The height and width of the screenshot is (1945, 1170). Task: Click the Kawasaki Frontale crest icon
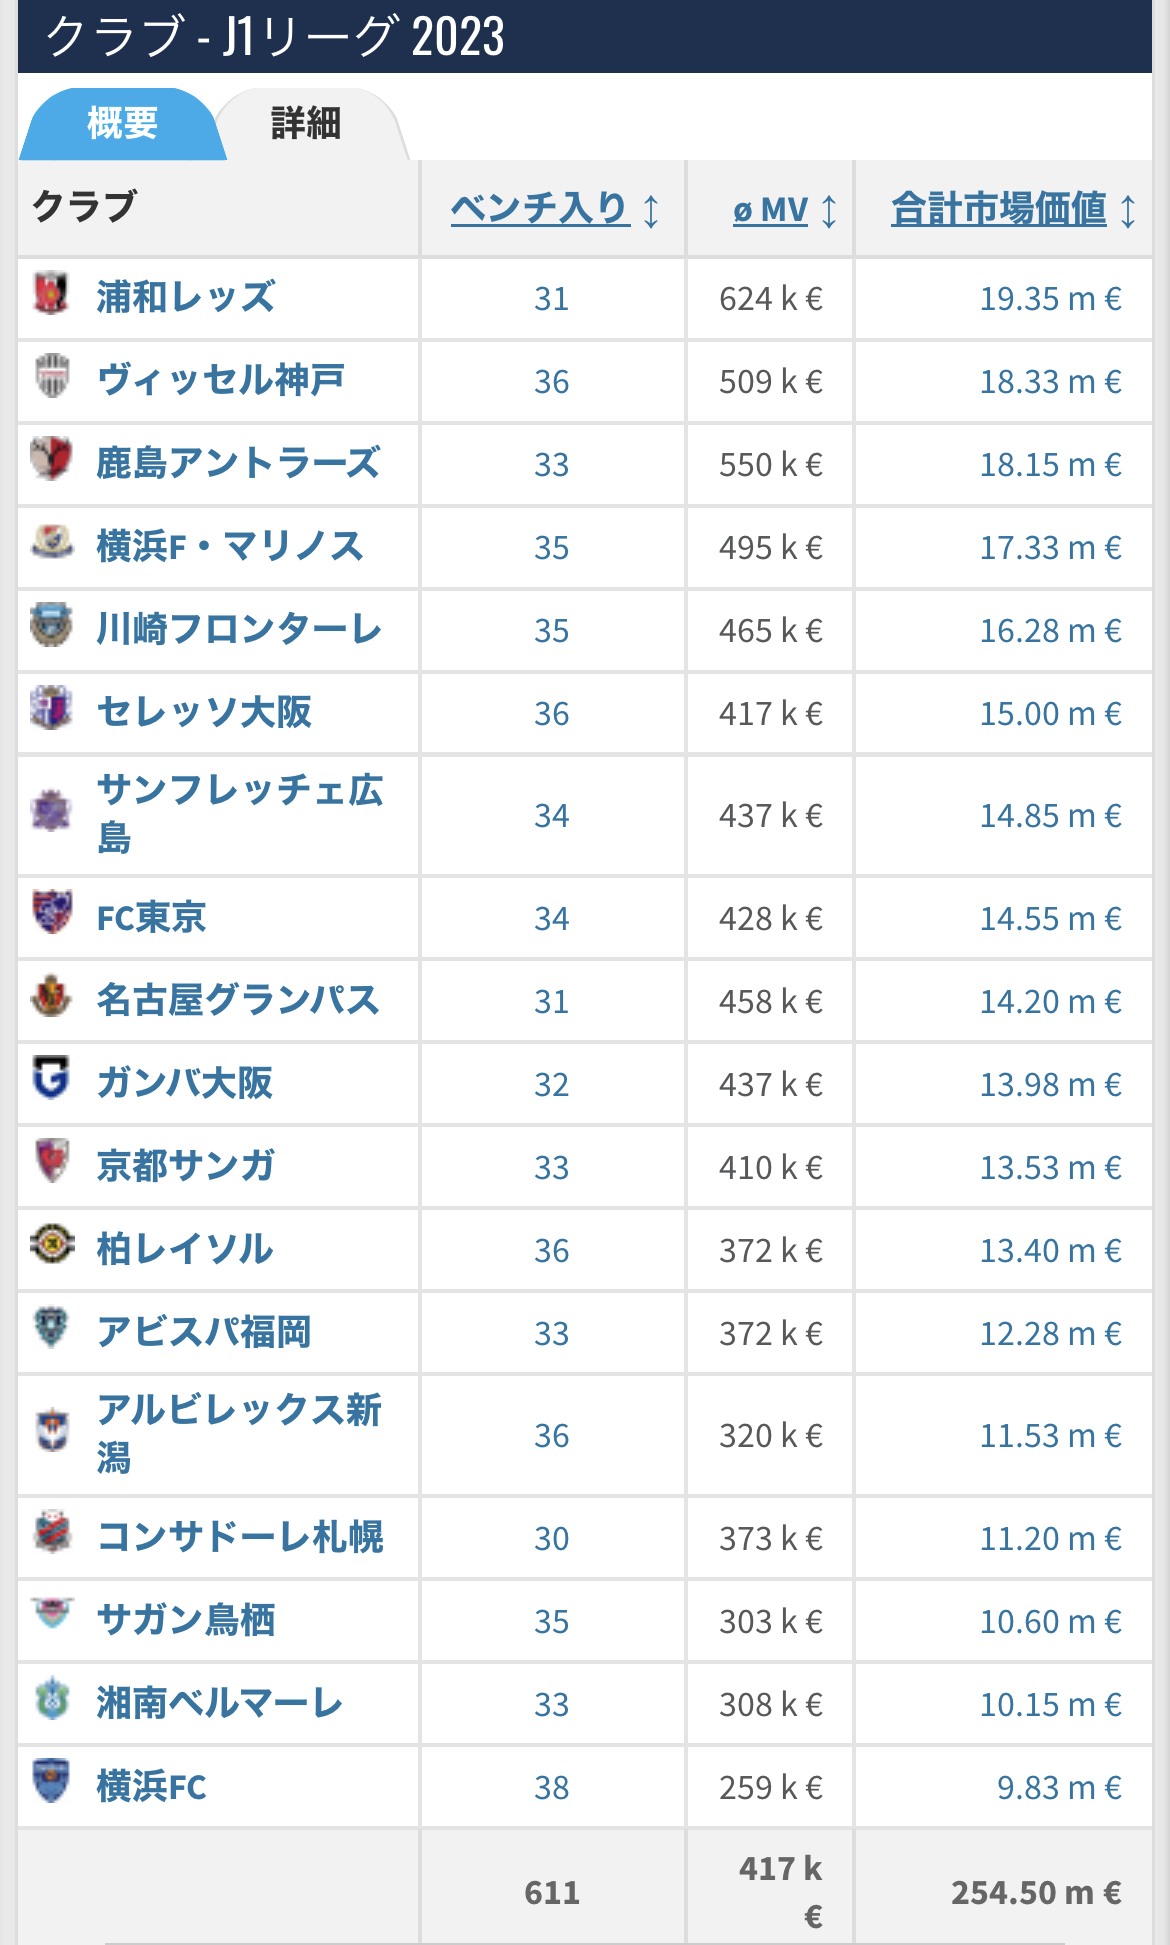(x=51, y=625)
